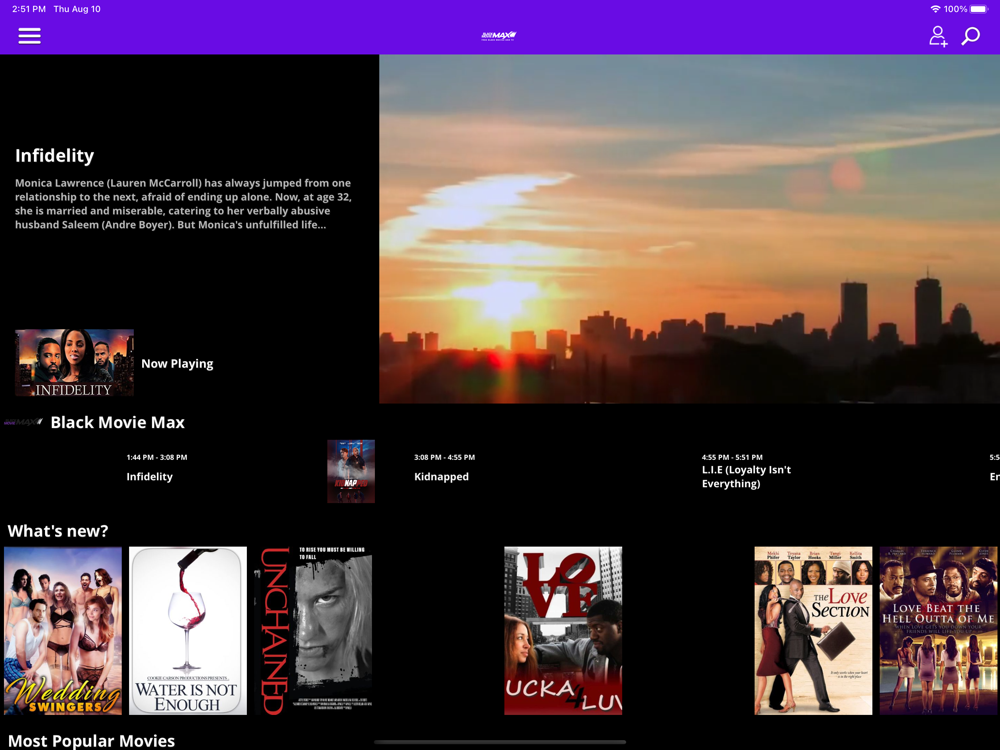Tap the Wi-Fi status icon
Viewport: 1000px width, 750px height.
[936, 9]
